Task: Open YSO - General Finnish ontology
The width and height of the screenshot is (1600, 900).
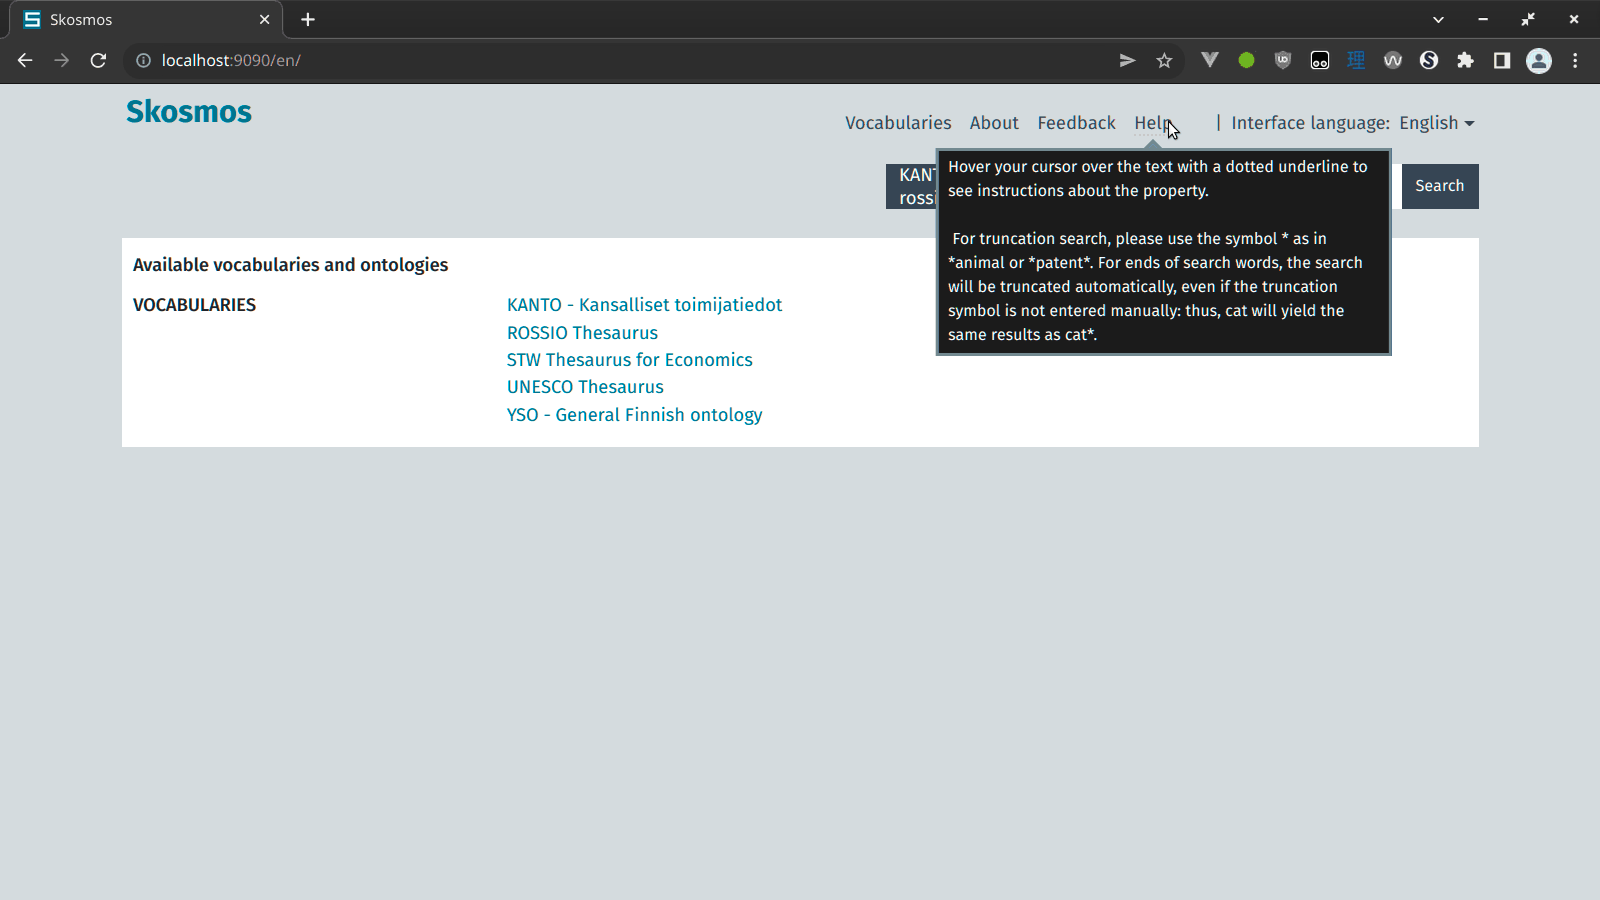Action: click(x=634, y=415)
